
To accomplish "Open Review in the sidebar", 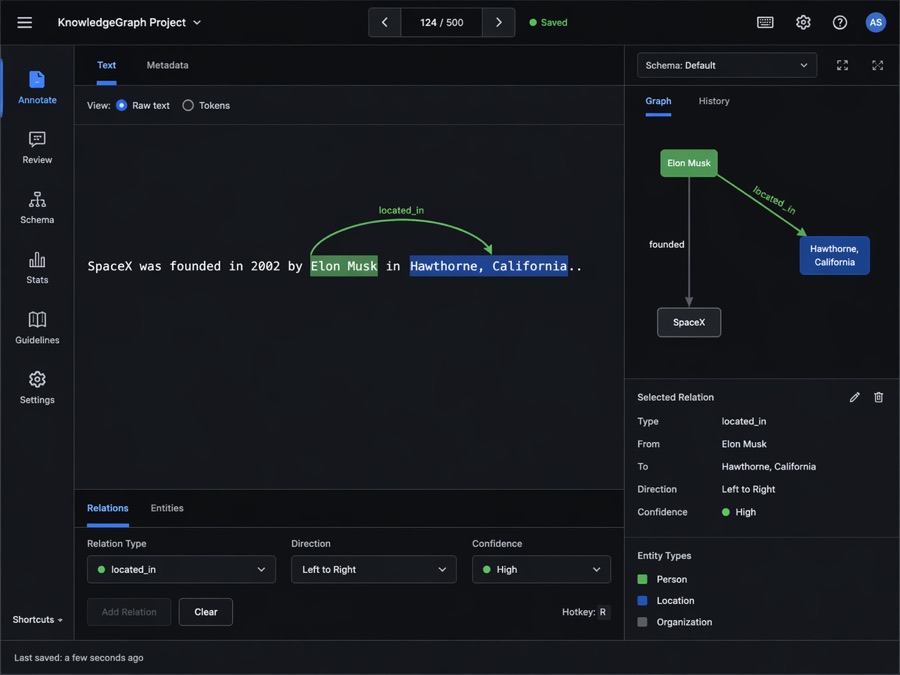I will coord(37,148).
